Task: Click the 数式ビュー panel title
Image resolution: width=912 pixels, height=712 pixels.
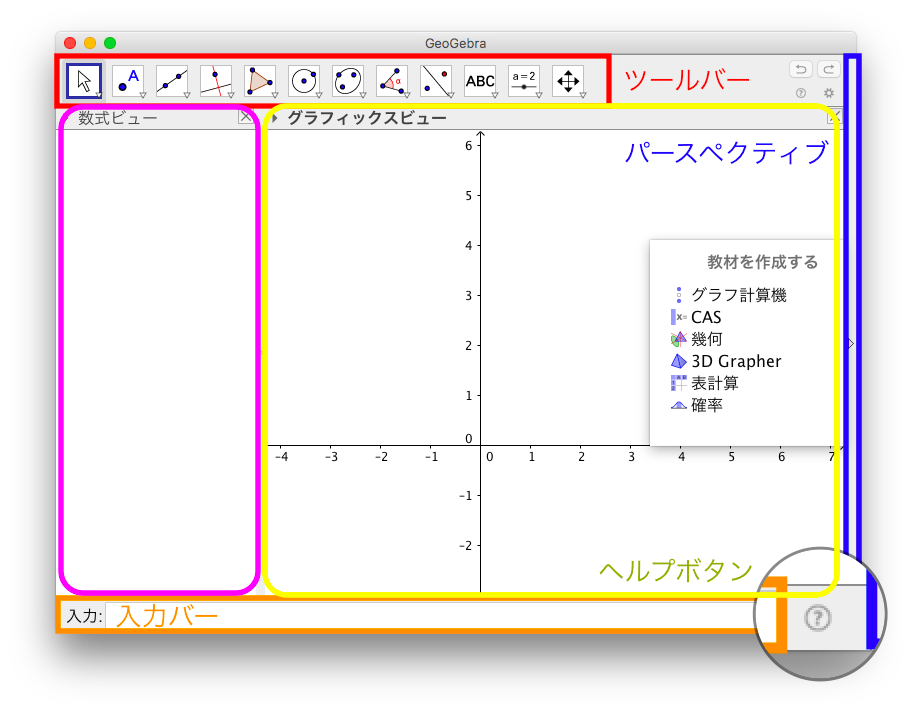Action: pyautogui.click(x=118, y=118)
